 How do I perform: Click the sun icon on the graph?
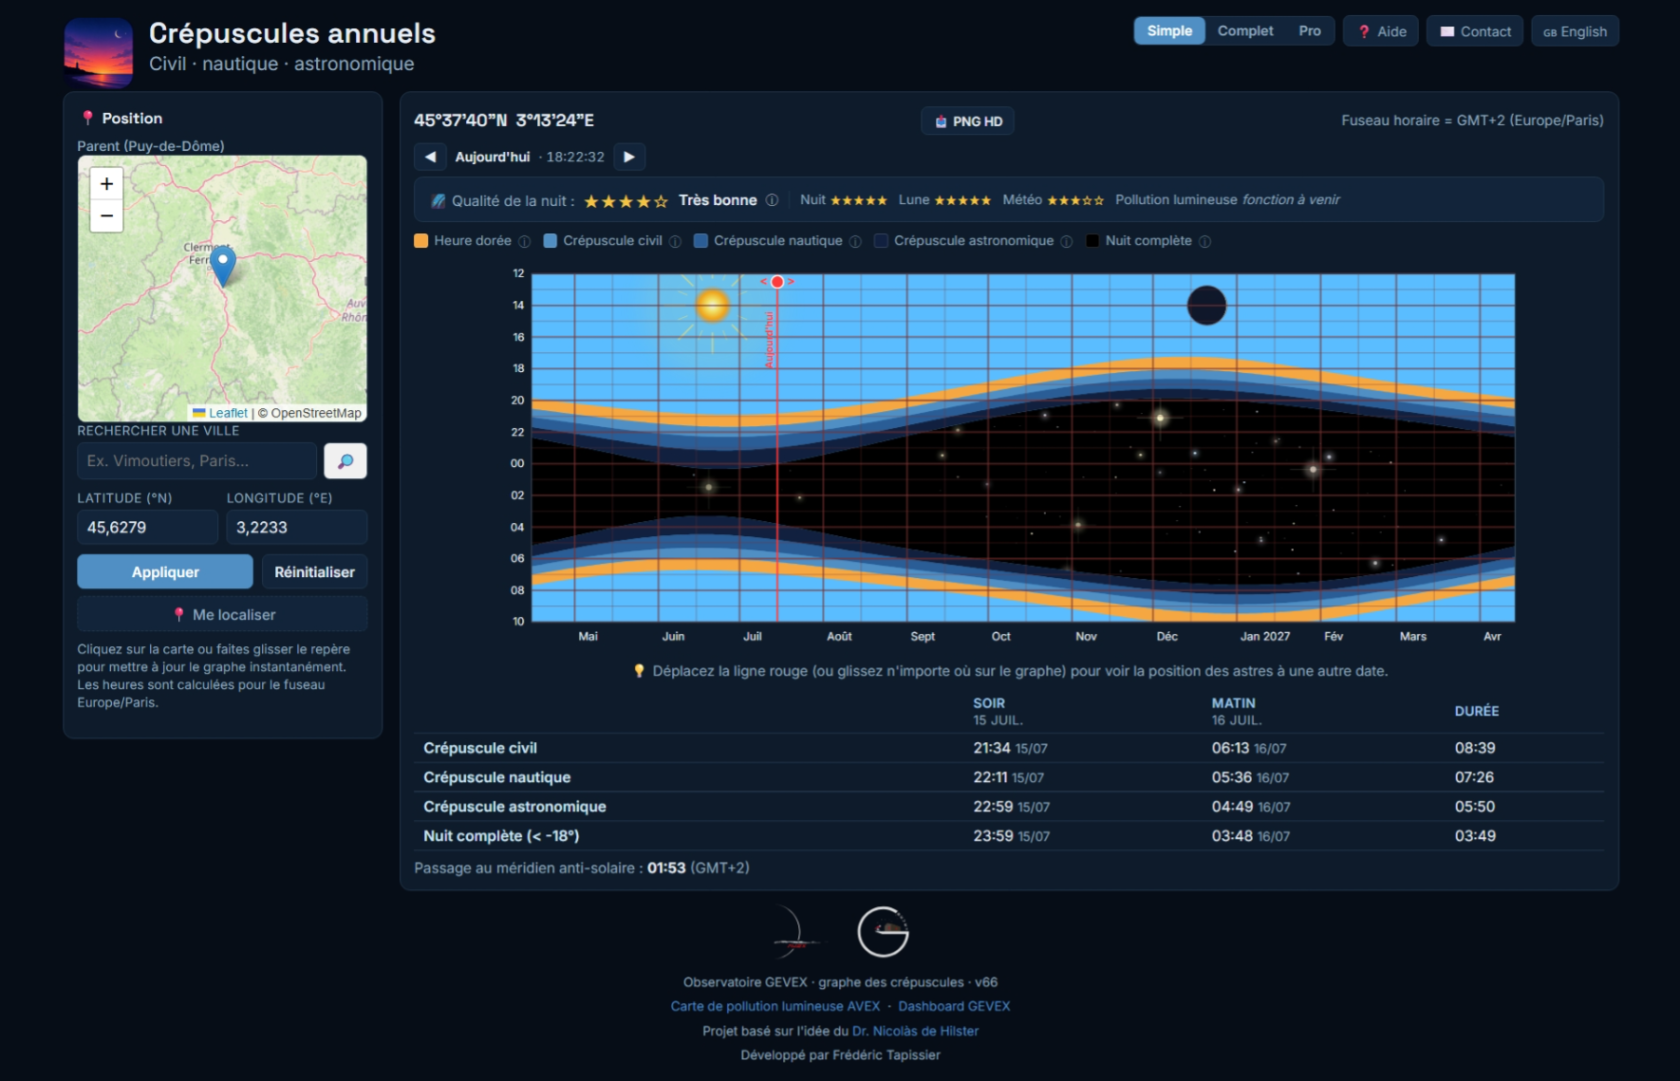click(x=712, y=305)
